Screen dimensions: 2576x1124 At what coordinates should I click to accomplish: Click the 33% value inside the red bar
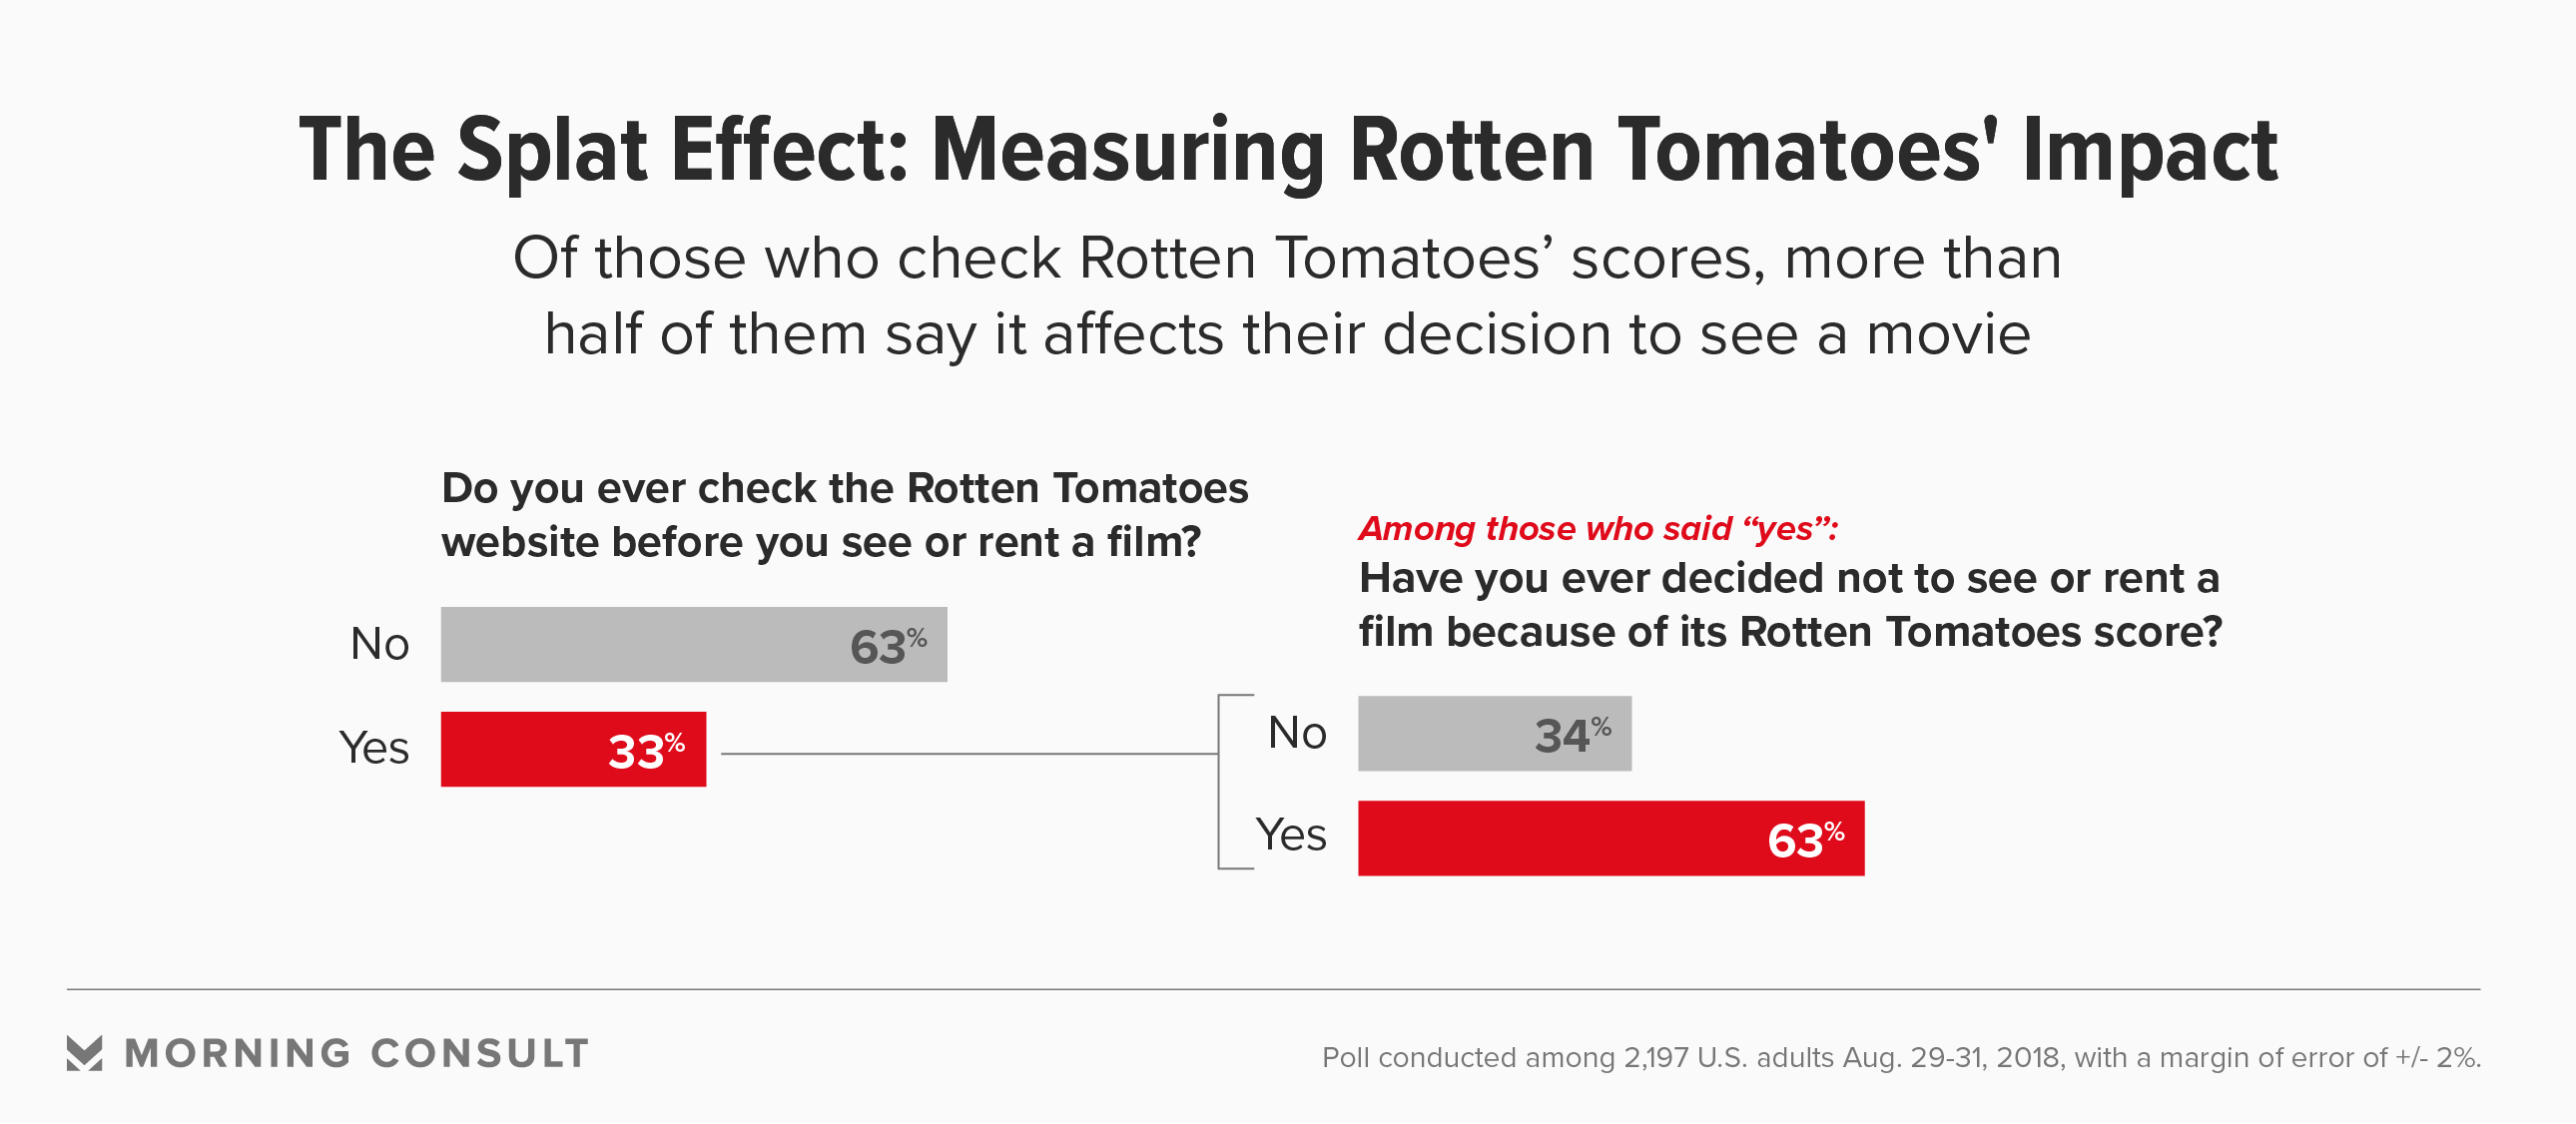pyautogui.click(x=646, y=751)
